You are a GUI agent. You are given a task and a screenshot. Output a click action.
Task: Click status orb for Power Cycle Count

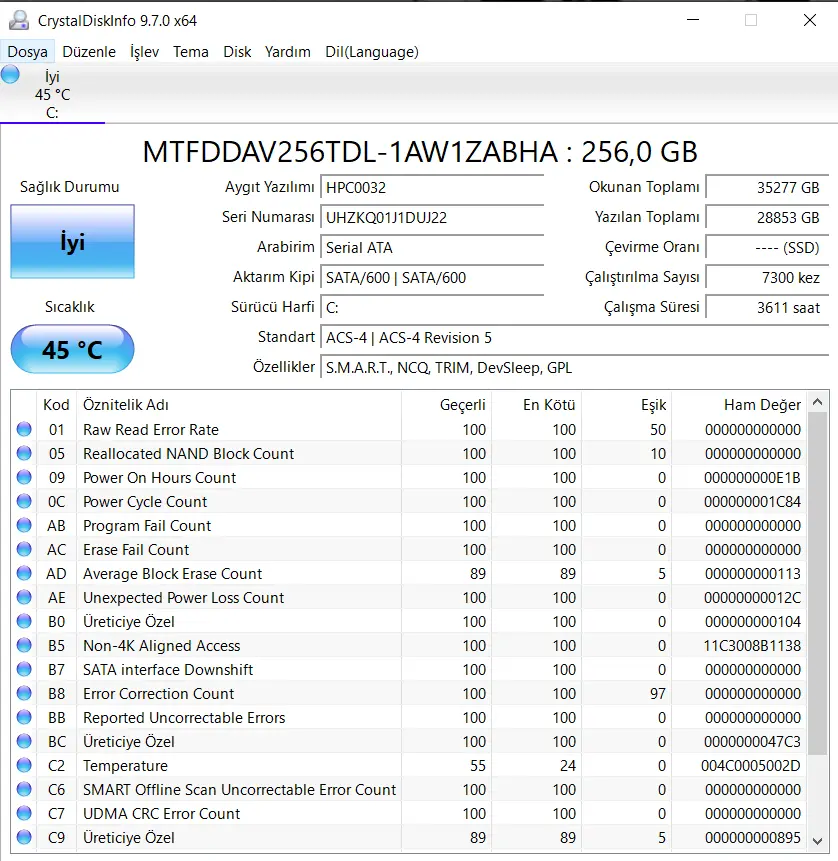pos(24,501)
